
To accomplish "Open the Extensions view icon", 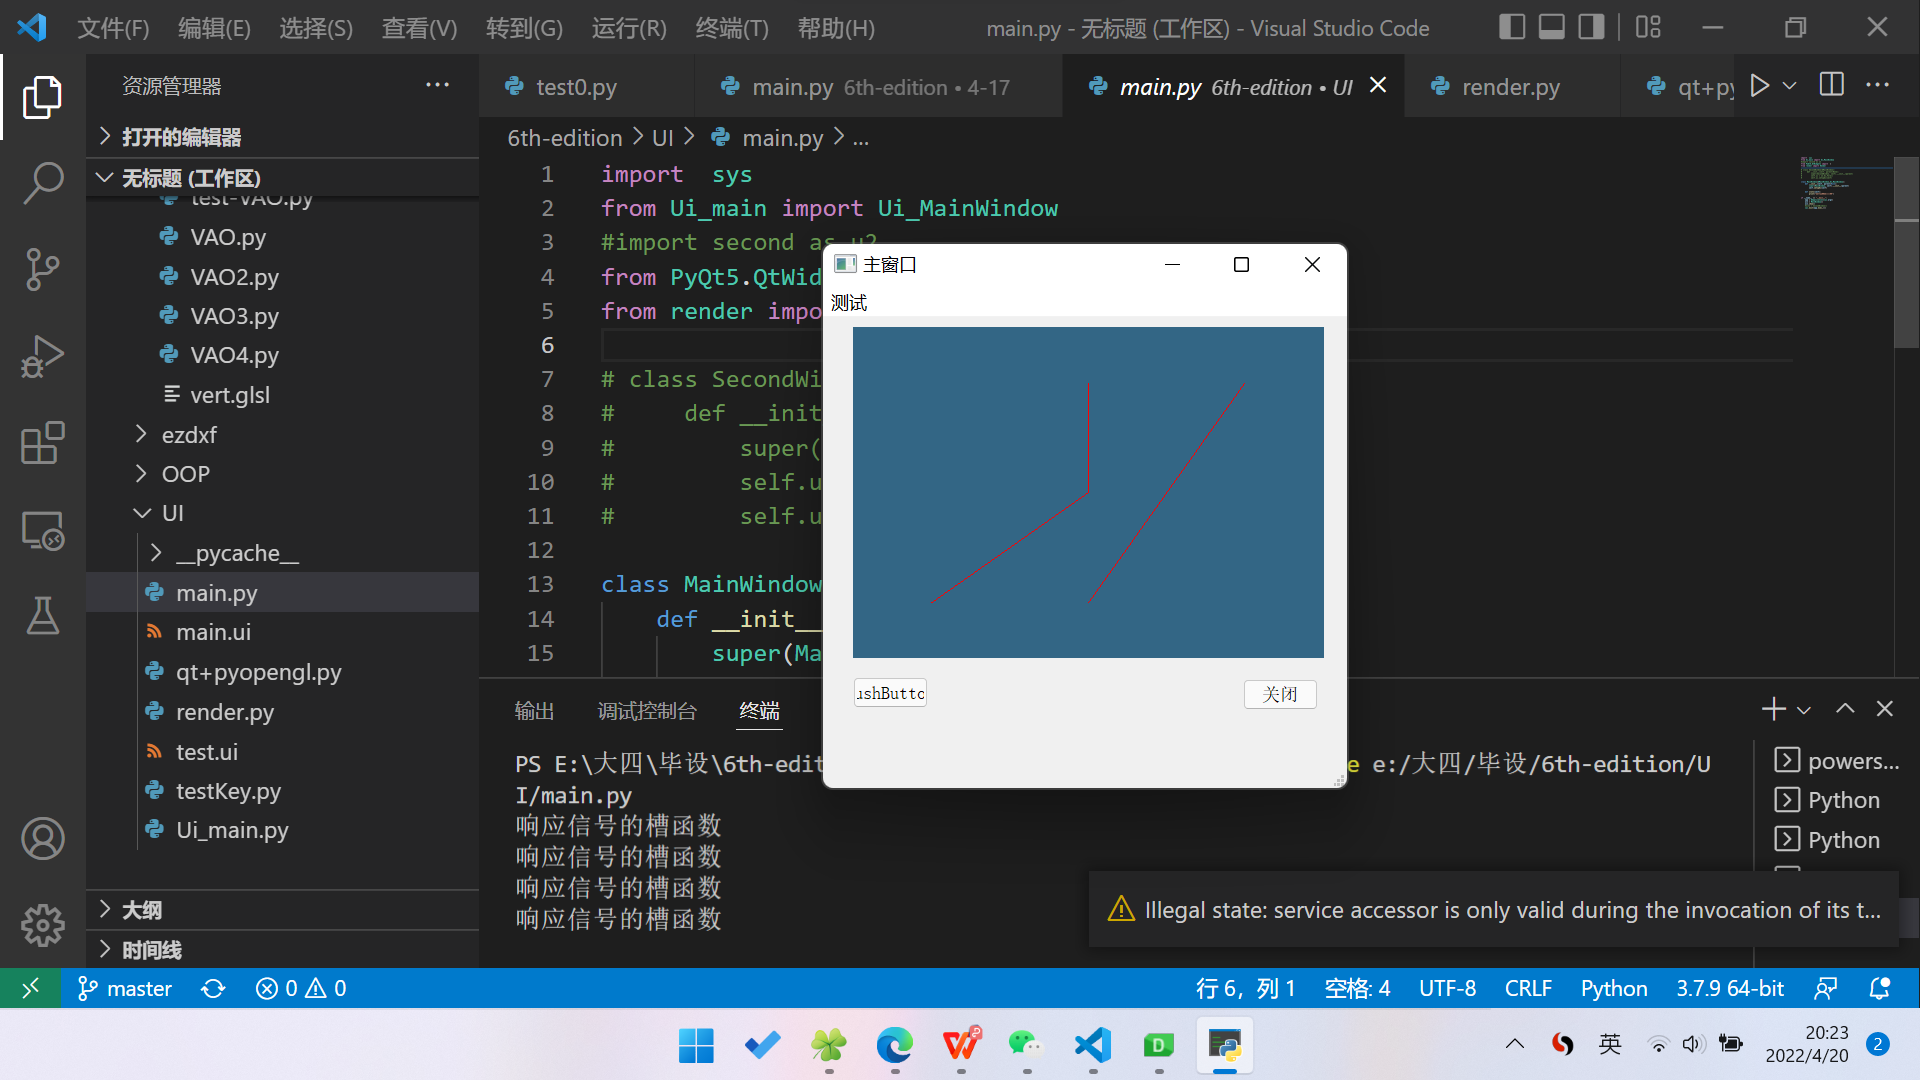I will 43,443.
